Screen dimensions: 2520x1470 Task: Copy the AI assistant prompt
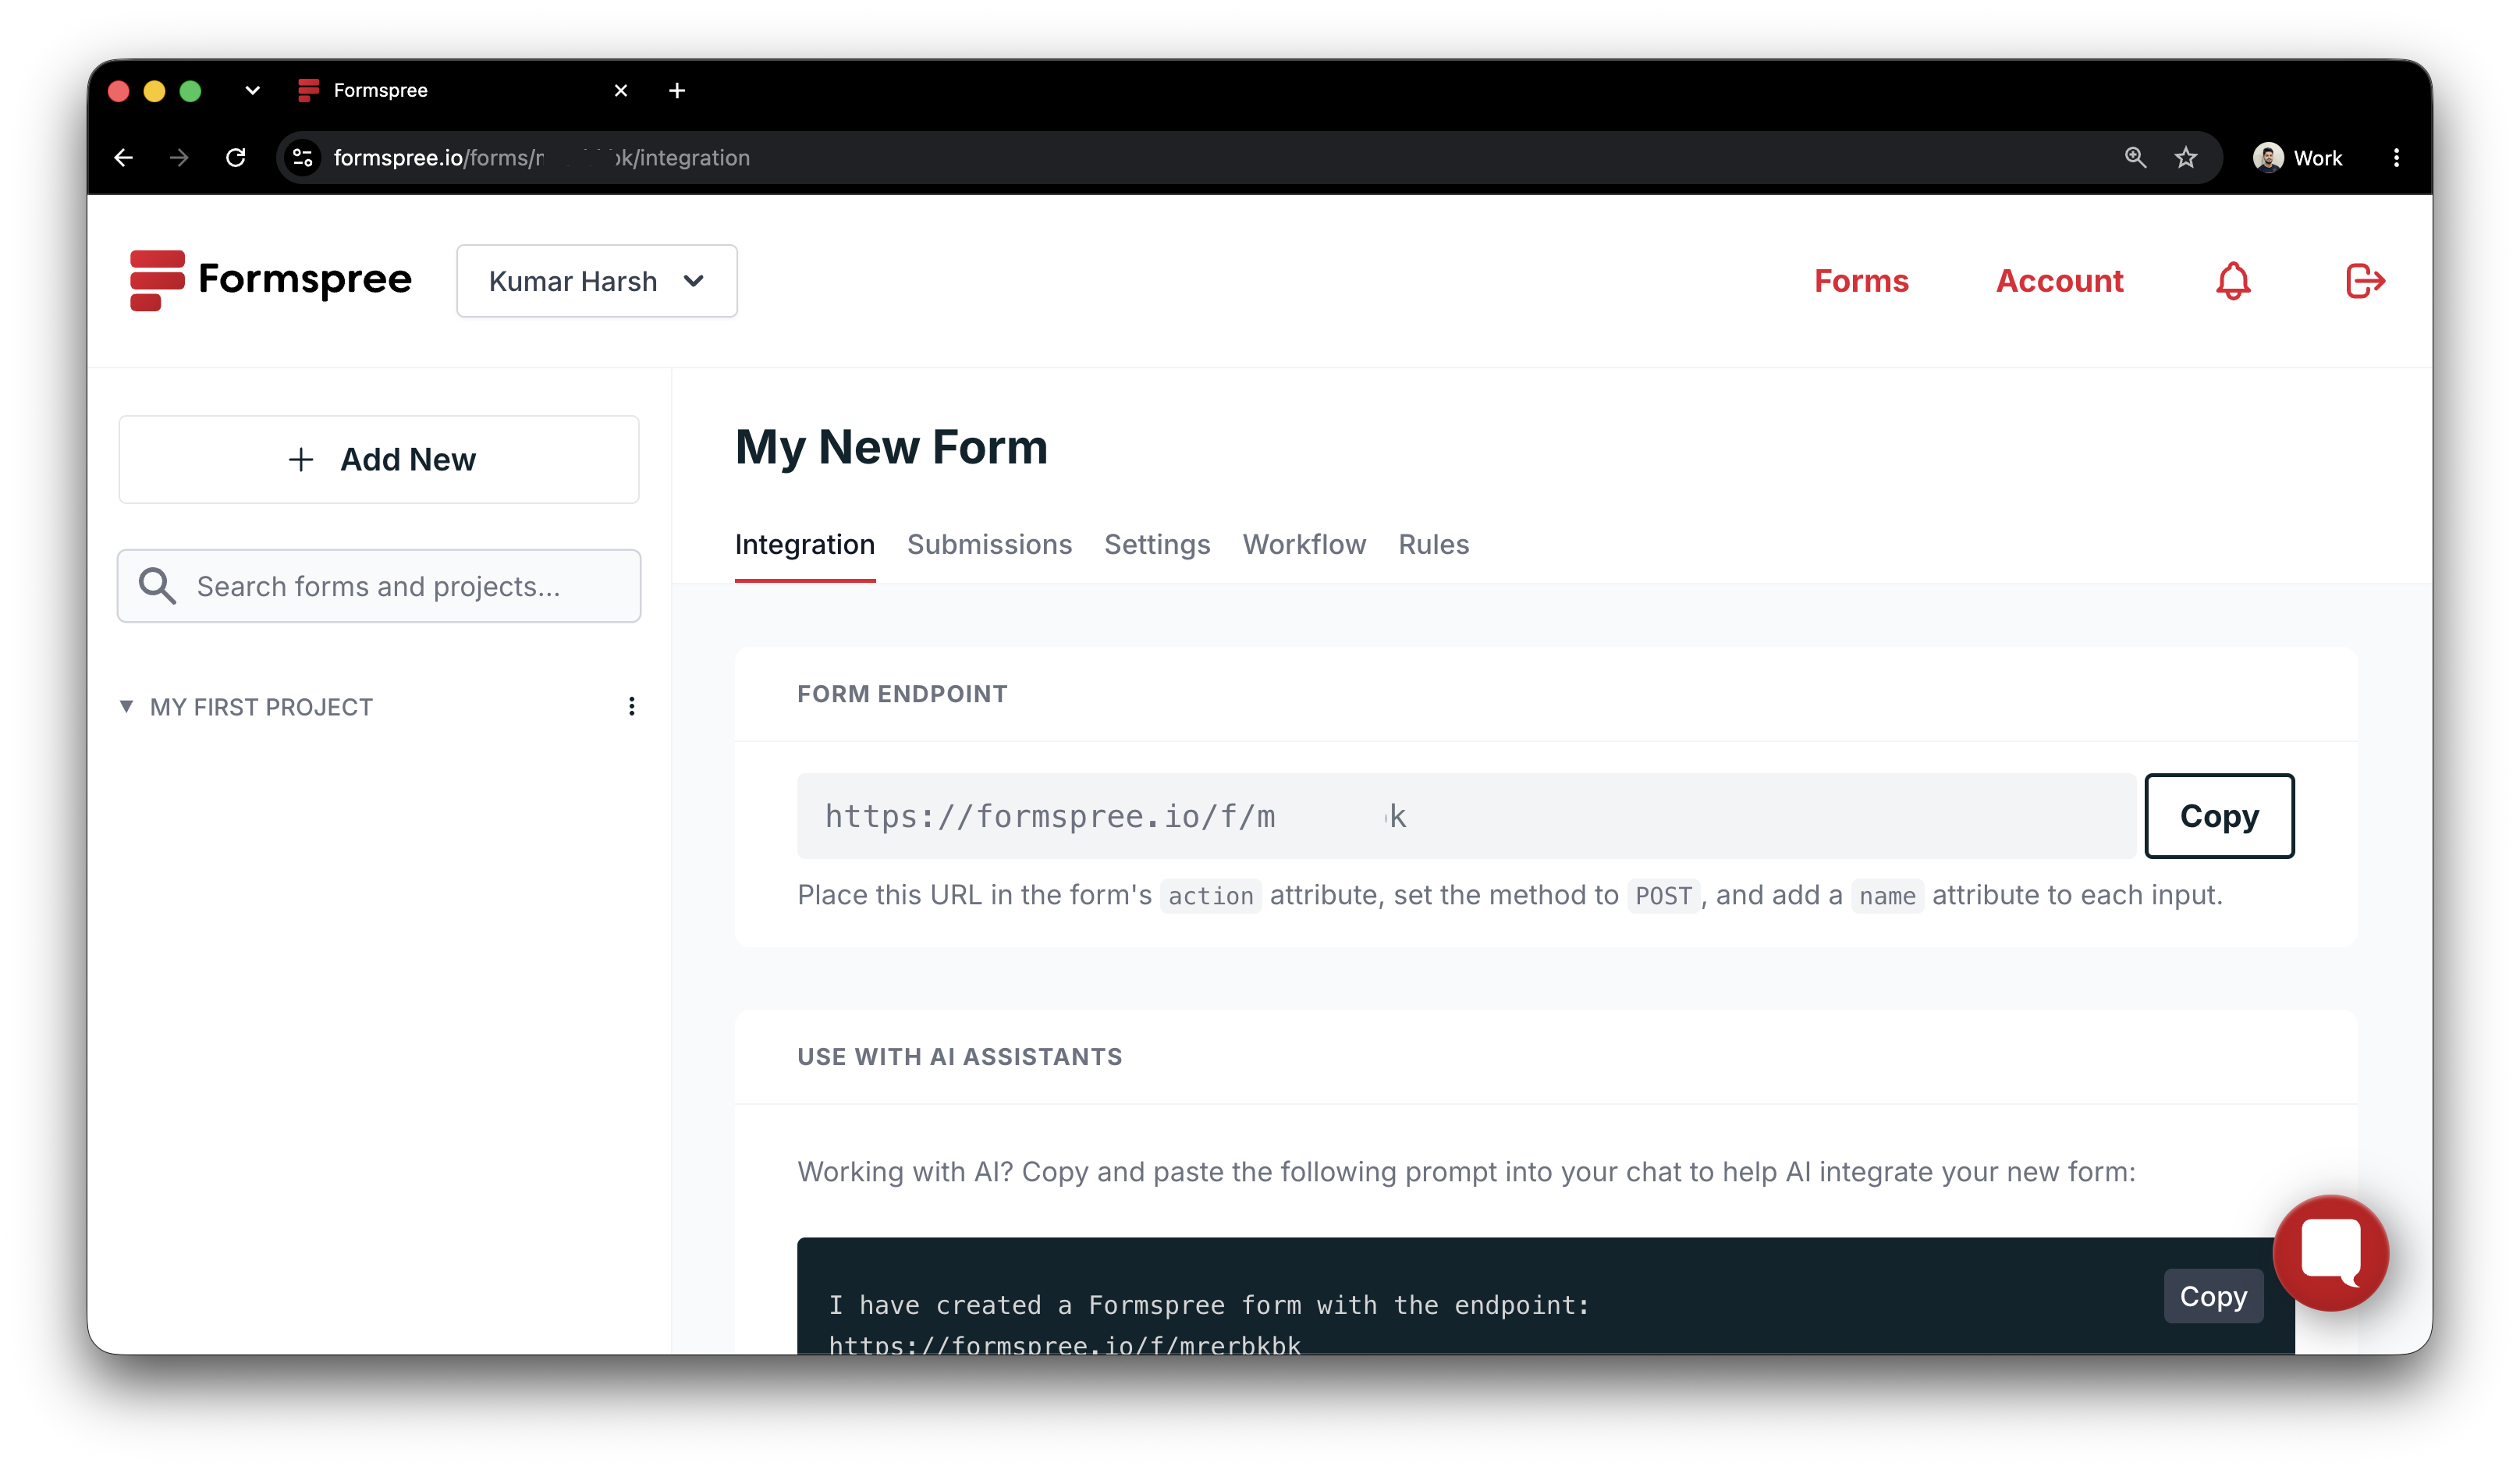click(2213, 1296)
